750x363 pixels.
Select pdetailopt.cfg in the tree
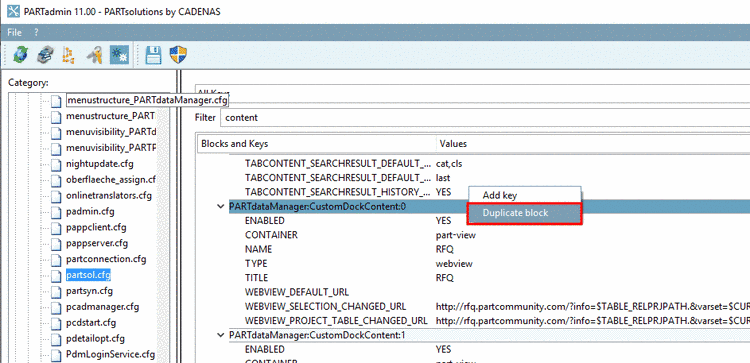pos(95,339)
